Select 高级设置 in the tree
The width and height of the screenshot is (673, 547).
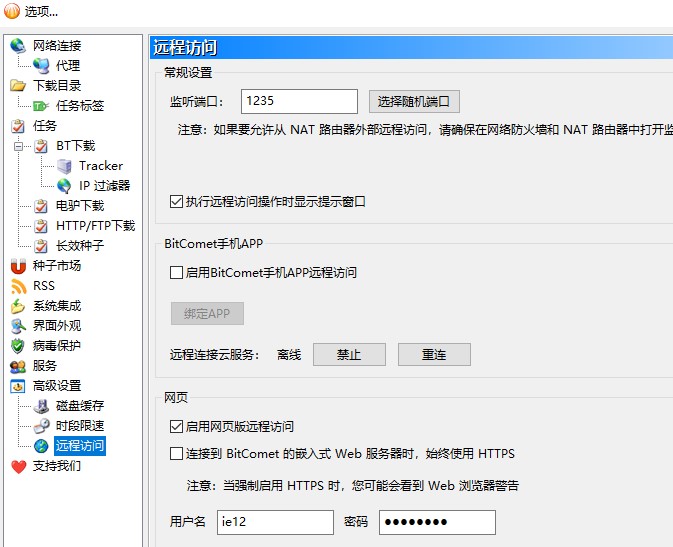coord(57,386)
